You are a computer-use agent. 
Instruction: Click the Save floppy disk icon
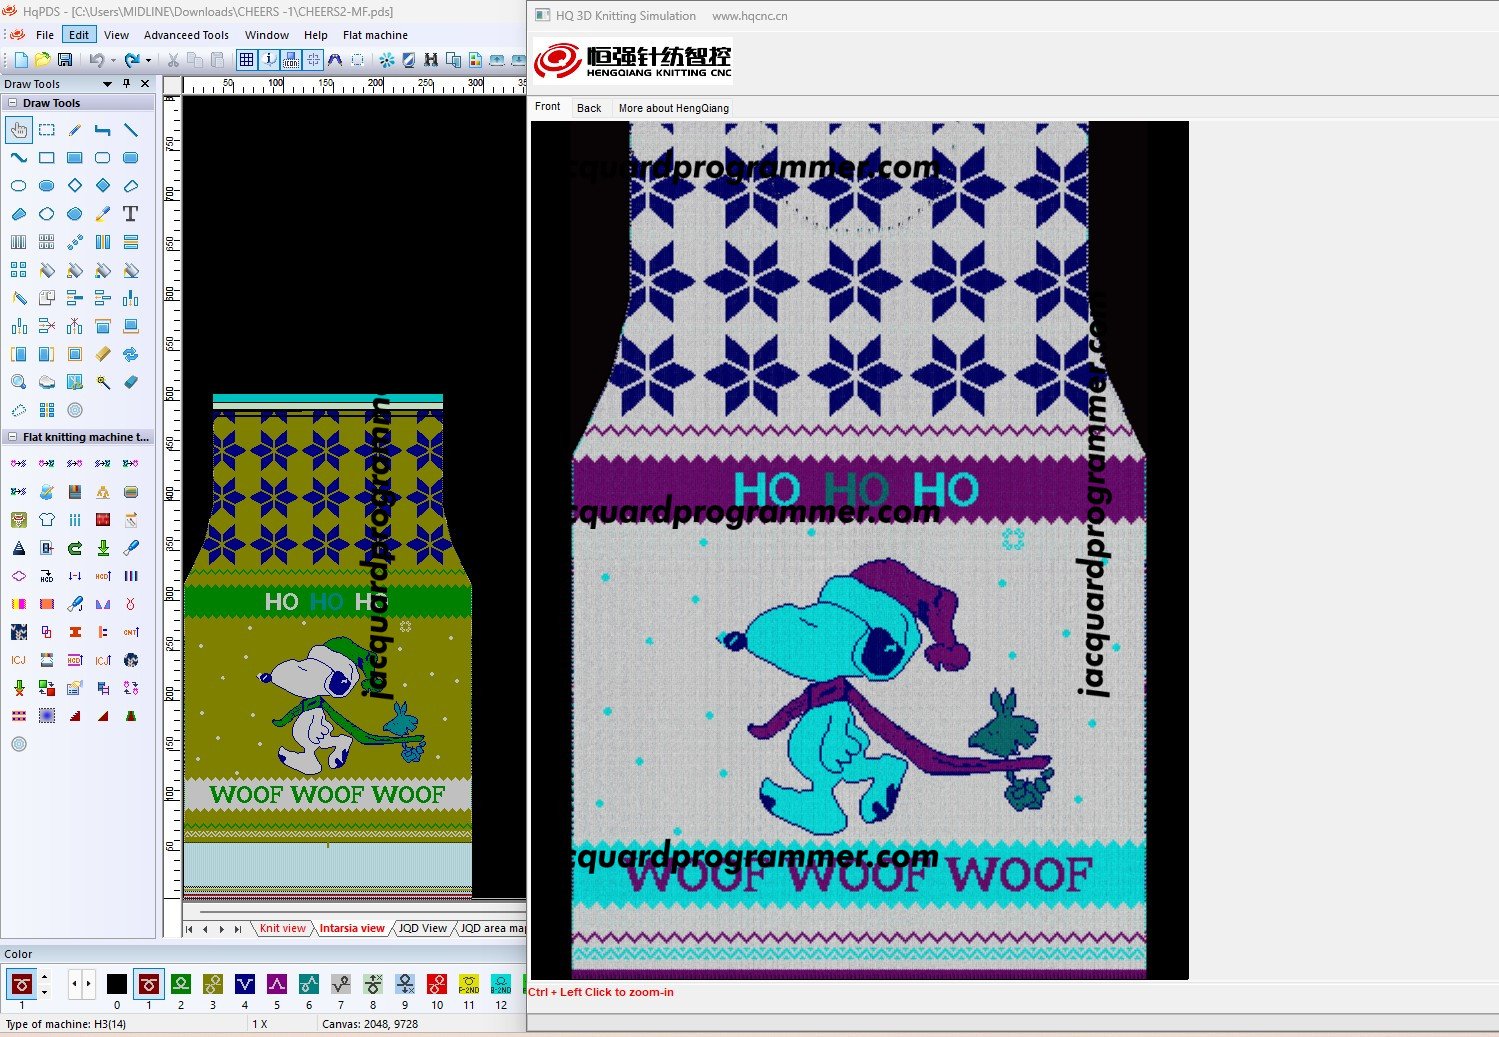(65, 60)
